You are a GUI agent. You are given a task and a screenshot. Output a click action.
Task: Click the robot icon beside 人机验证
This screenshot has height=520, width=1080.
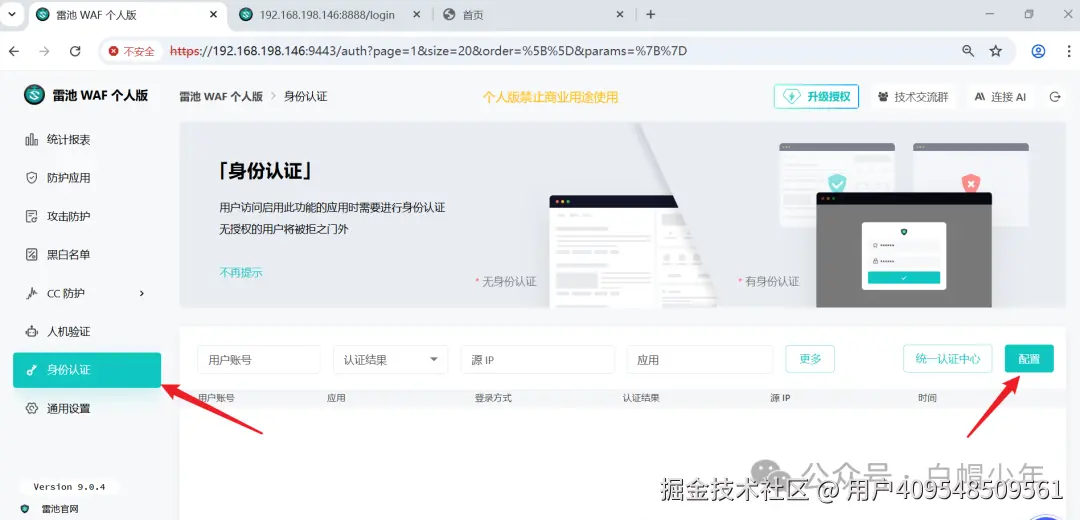tap(32, 331)
